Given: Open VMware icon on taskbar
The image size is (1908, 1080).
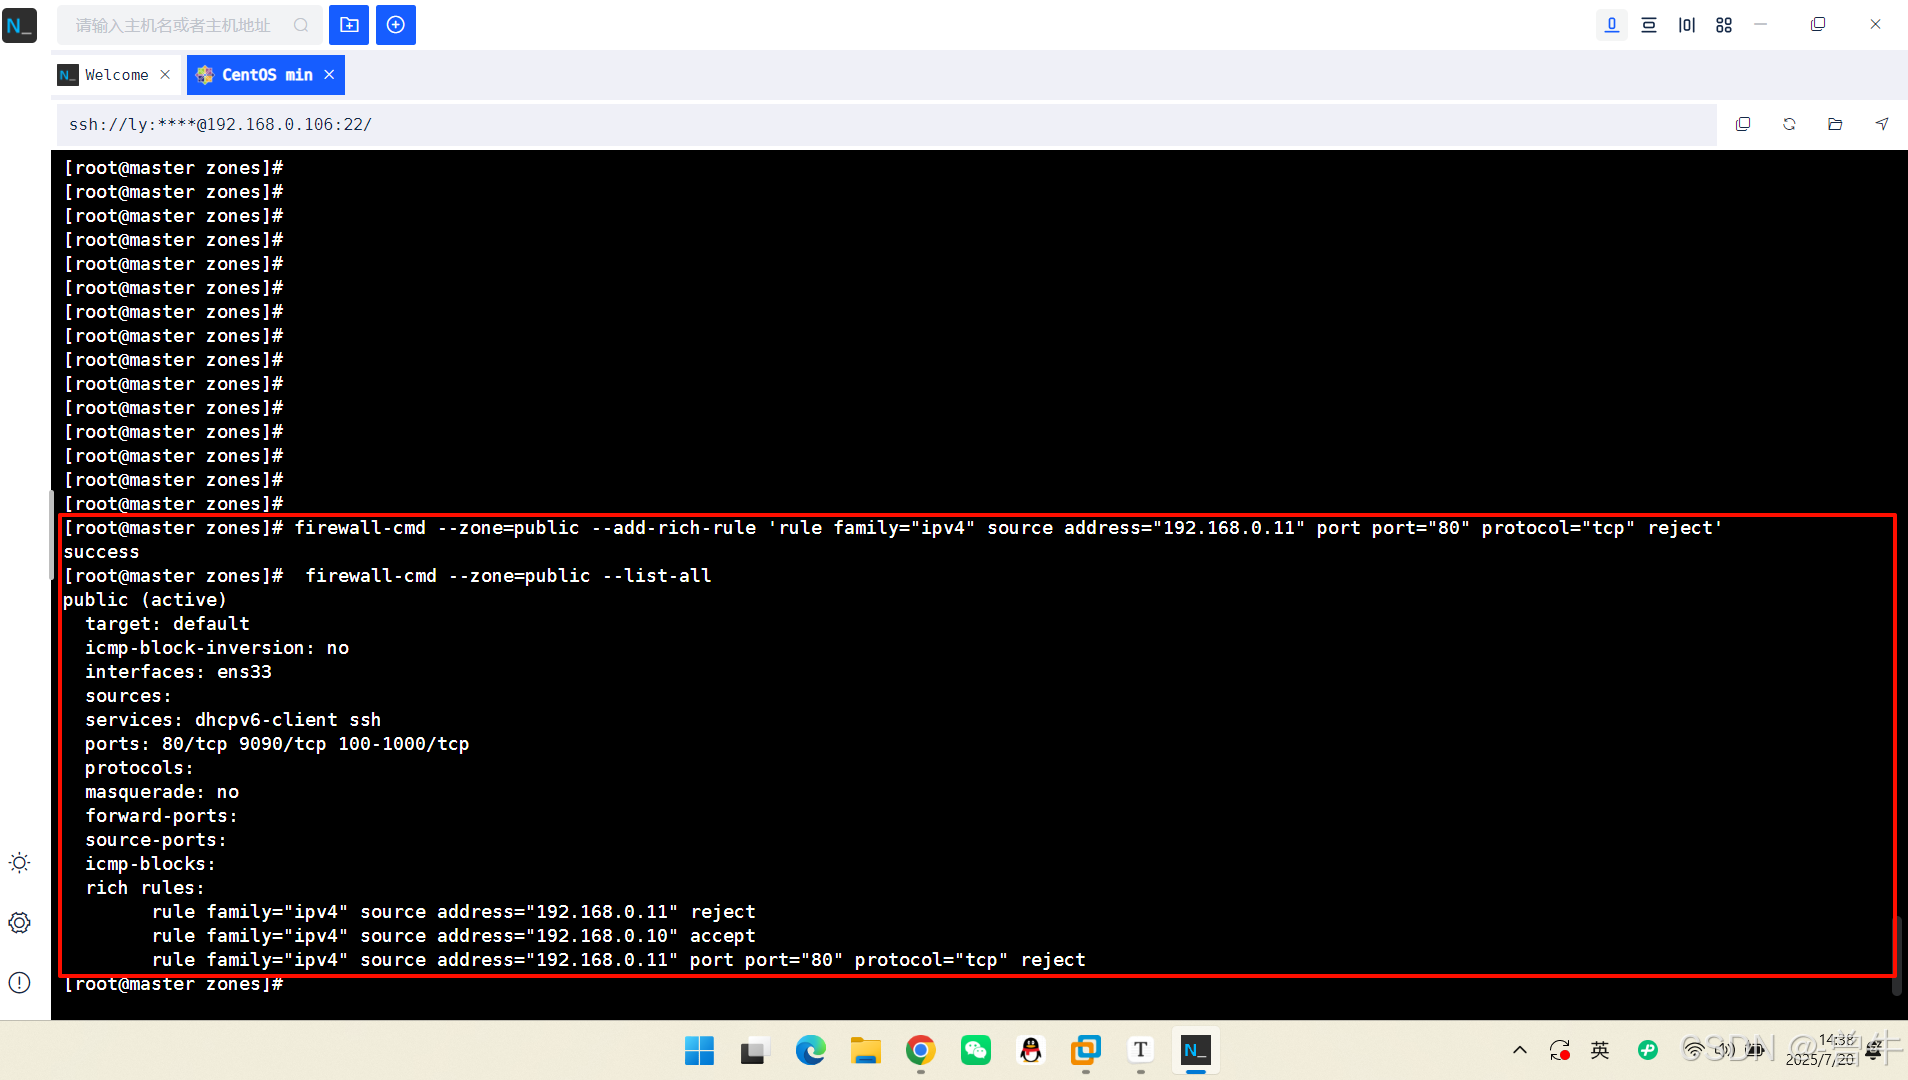Looking at the screenshot, I should [1086, 1050].
